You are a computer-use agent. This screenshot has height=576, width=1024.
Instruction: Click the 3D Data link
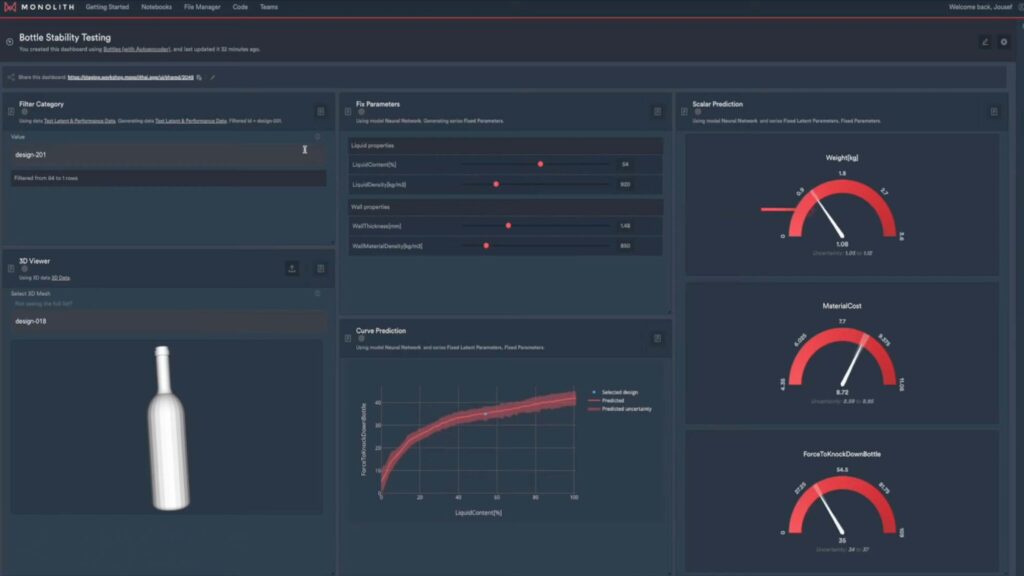click(x=61, y=277)
